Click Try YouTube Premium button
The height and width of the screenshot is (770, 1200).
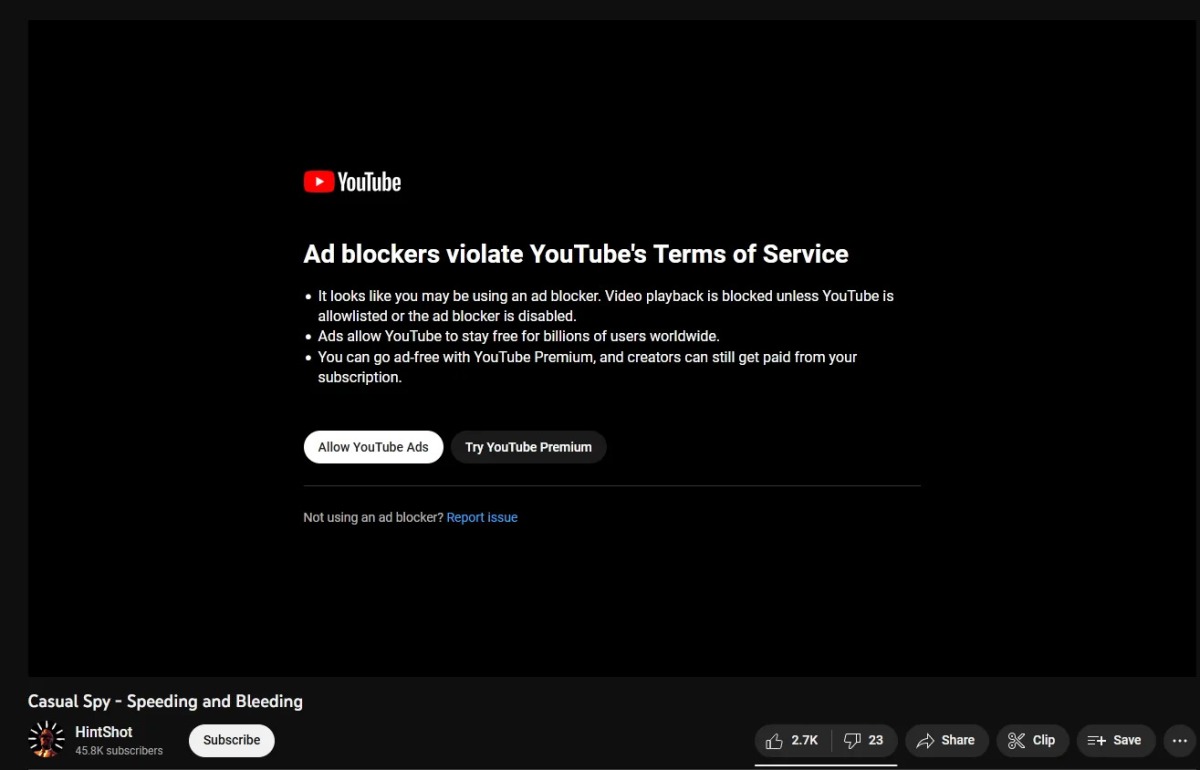(x=528, y=447)
